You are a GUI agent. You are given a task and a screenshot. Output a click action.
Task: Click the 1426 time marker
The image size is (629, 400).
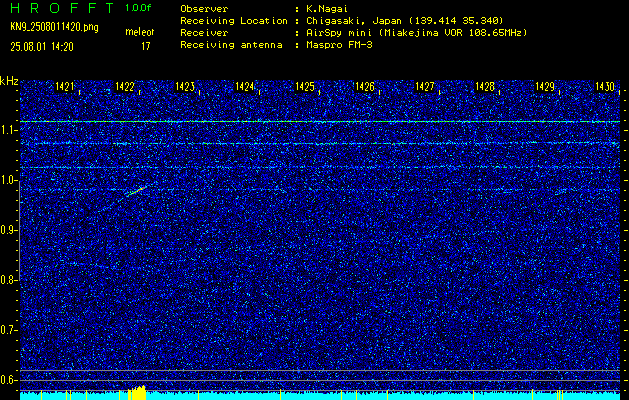365,86
